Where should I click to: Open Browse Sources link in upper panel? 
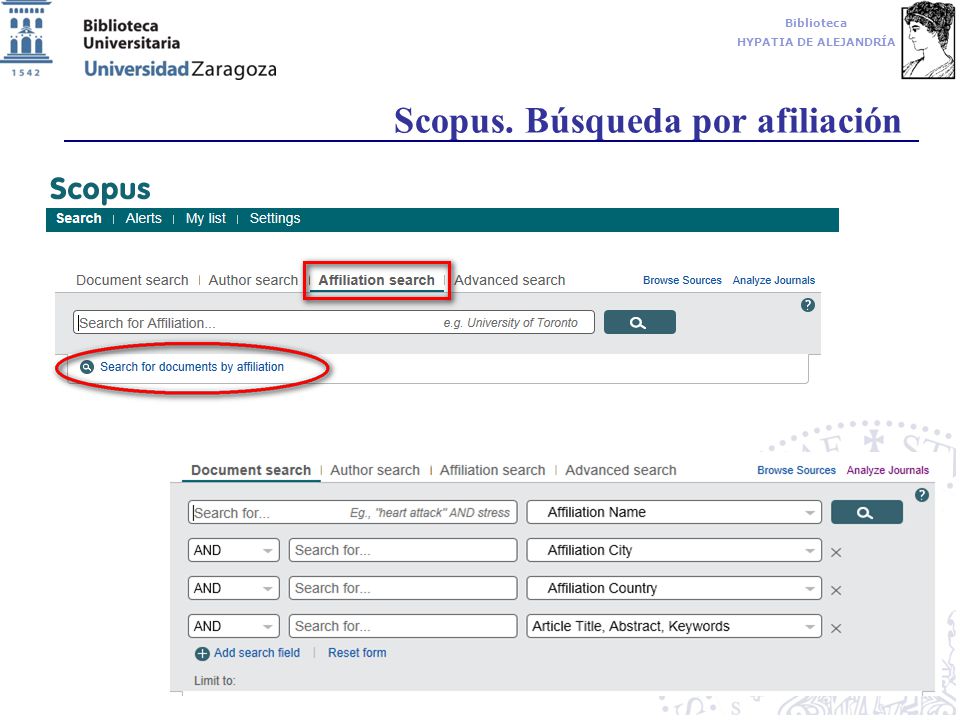pyautogui.click(x=682, y=280)
